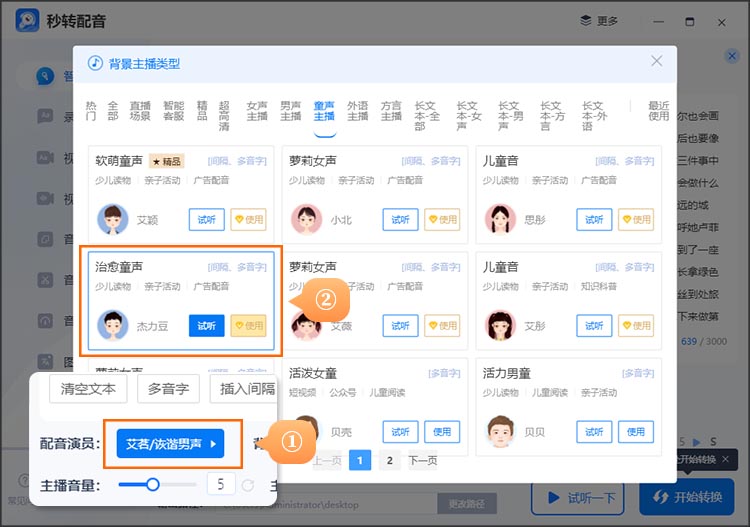This screenshot has width=750, height=527.
Task: Click the 多音字 tag on 活力男童
Action: [638, 373]
